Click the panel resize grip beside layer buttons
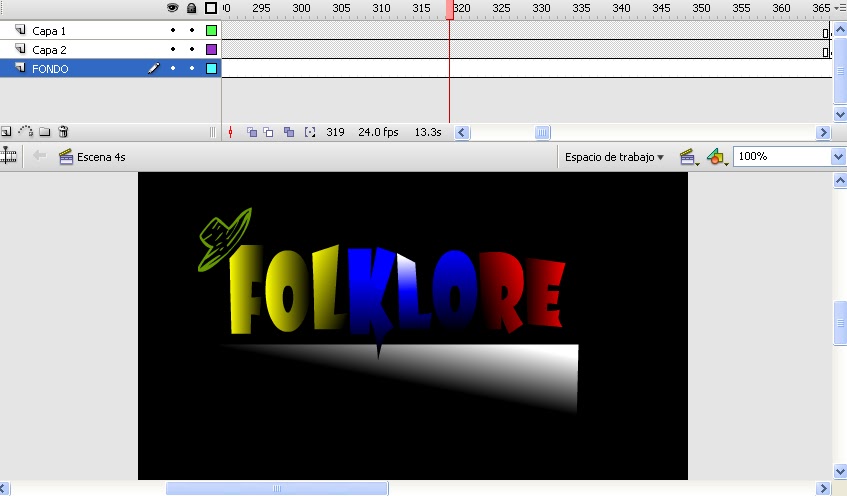Viewport: 847px width, 496px height. pos(212,132)
